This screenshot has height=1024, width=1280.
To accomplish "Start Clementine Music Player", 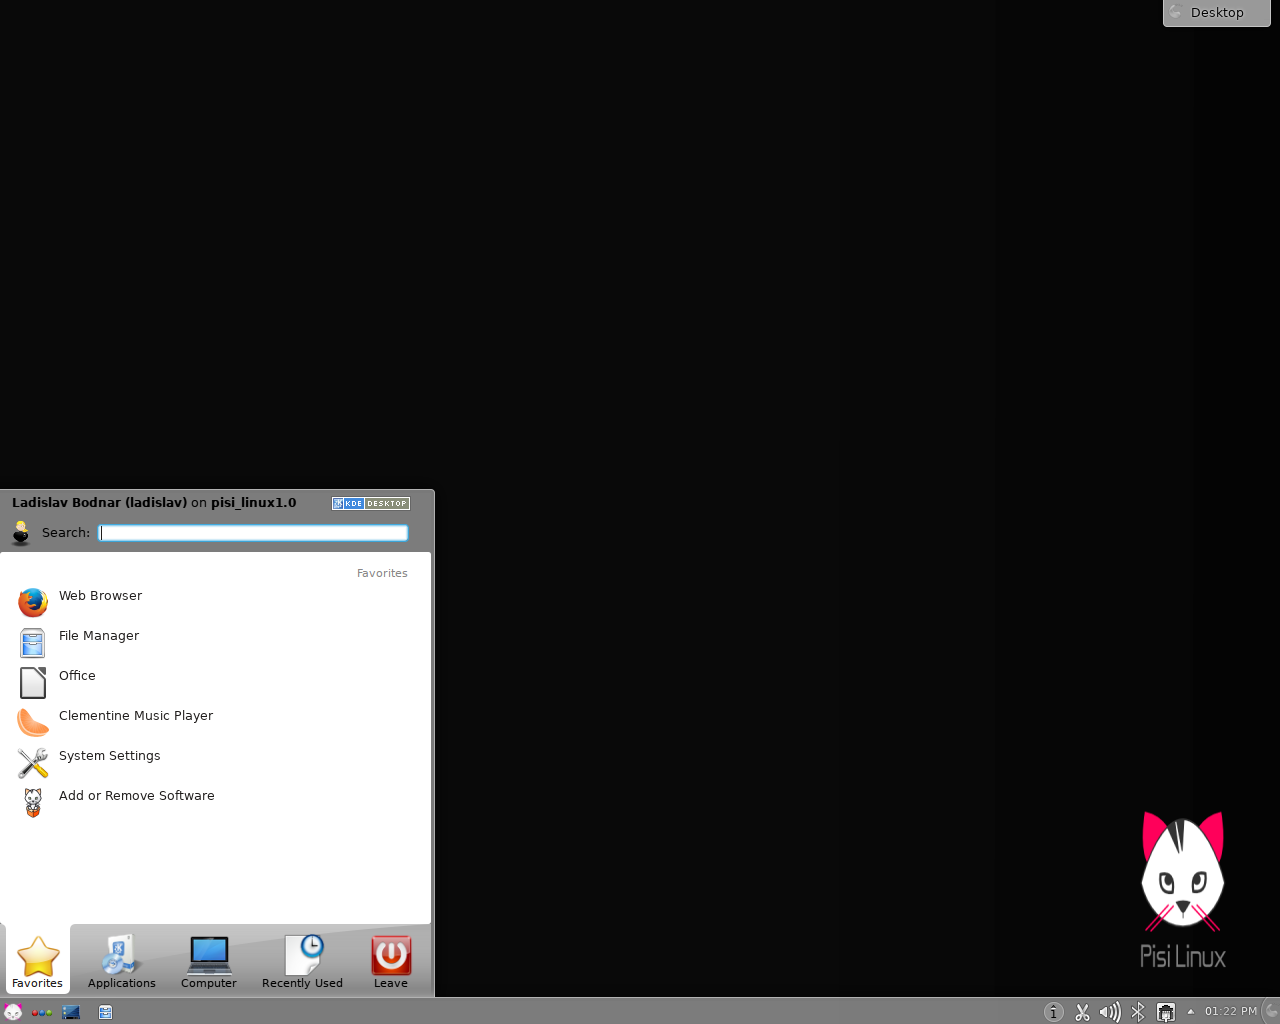I will point(215,722).
